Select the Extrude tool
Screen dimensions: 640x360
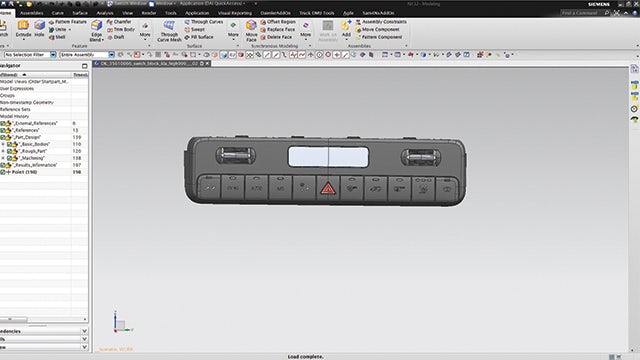point(23,29)
